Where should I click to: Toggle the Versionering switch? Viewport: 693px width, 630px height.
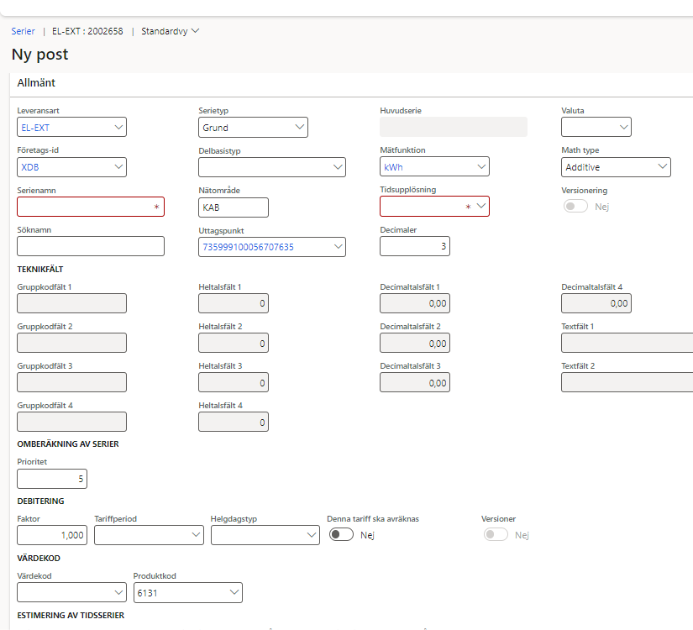[x=575, y=206]
